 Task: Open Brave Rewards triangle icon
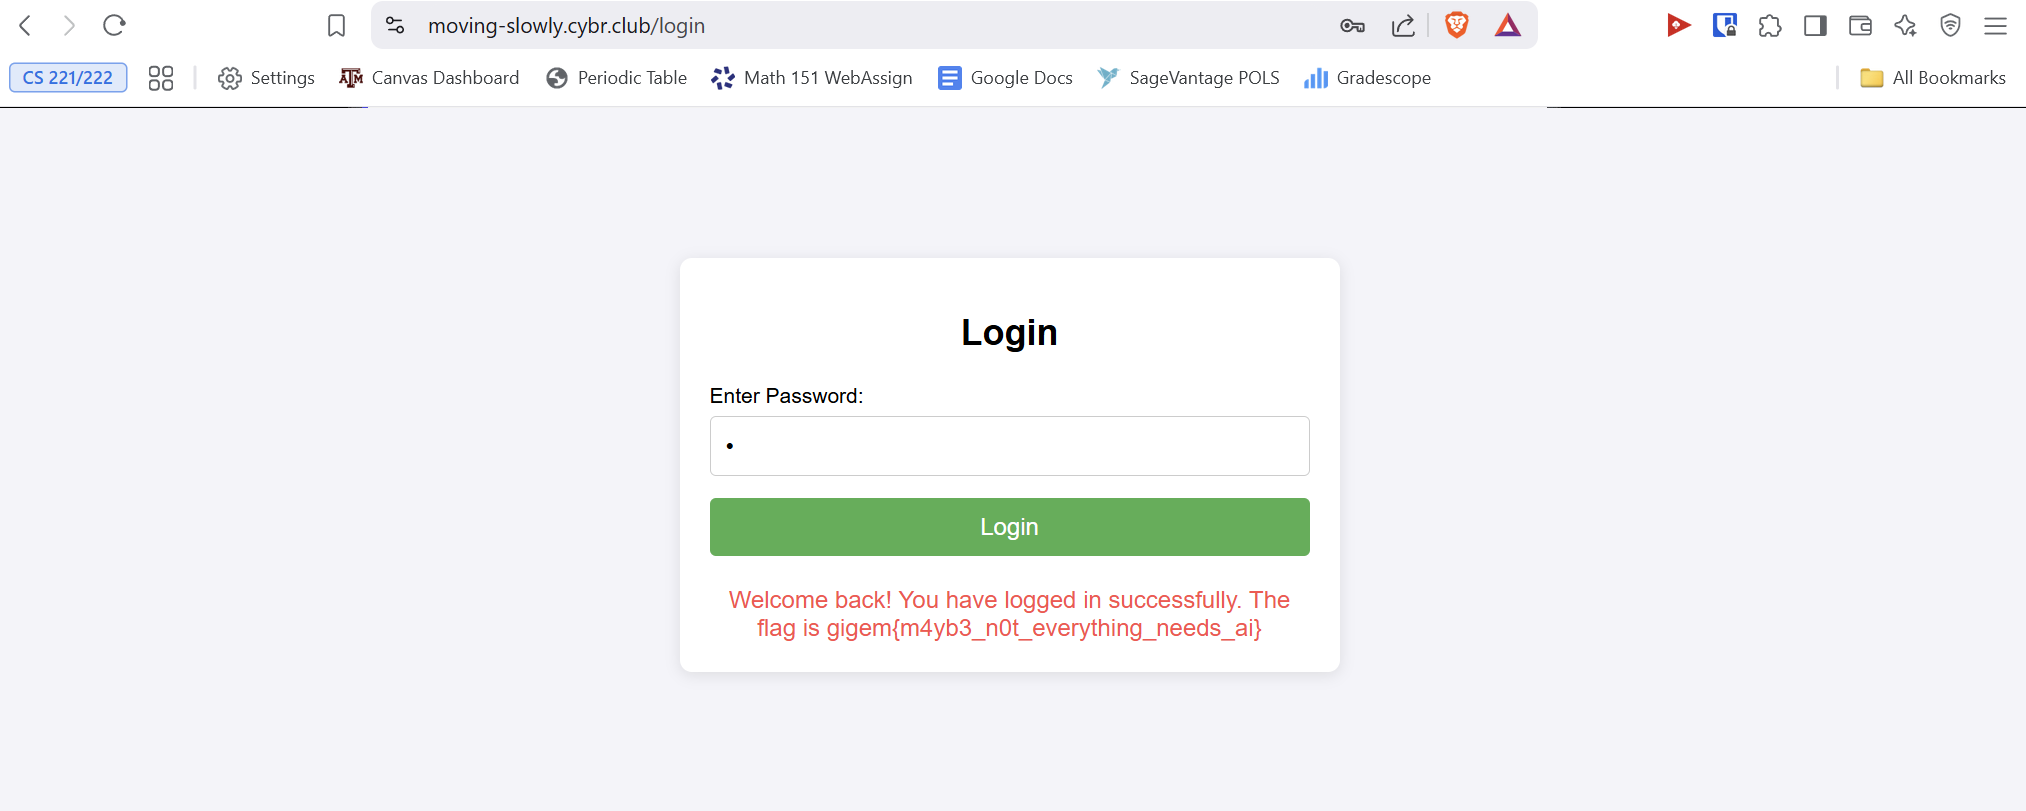point(1508,25)
